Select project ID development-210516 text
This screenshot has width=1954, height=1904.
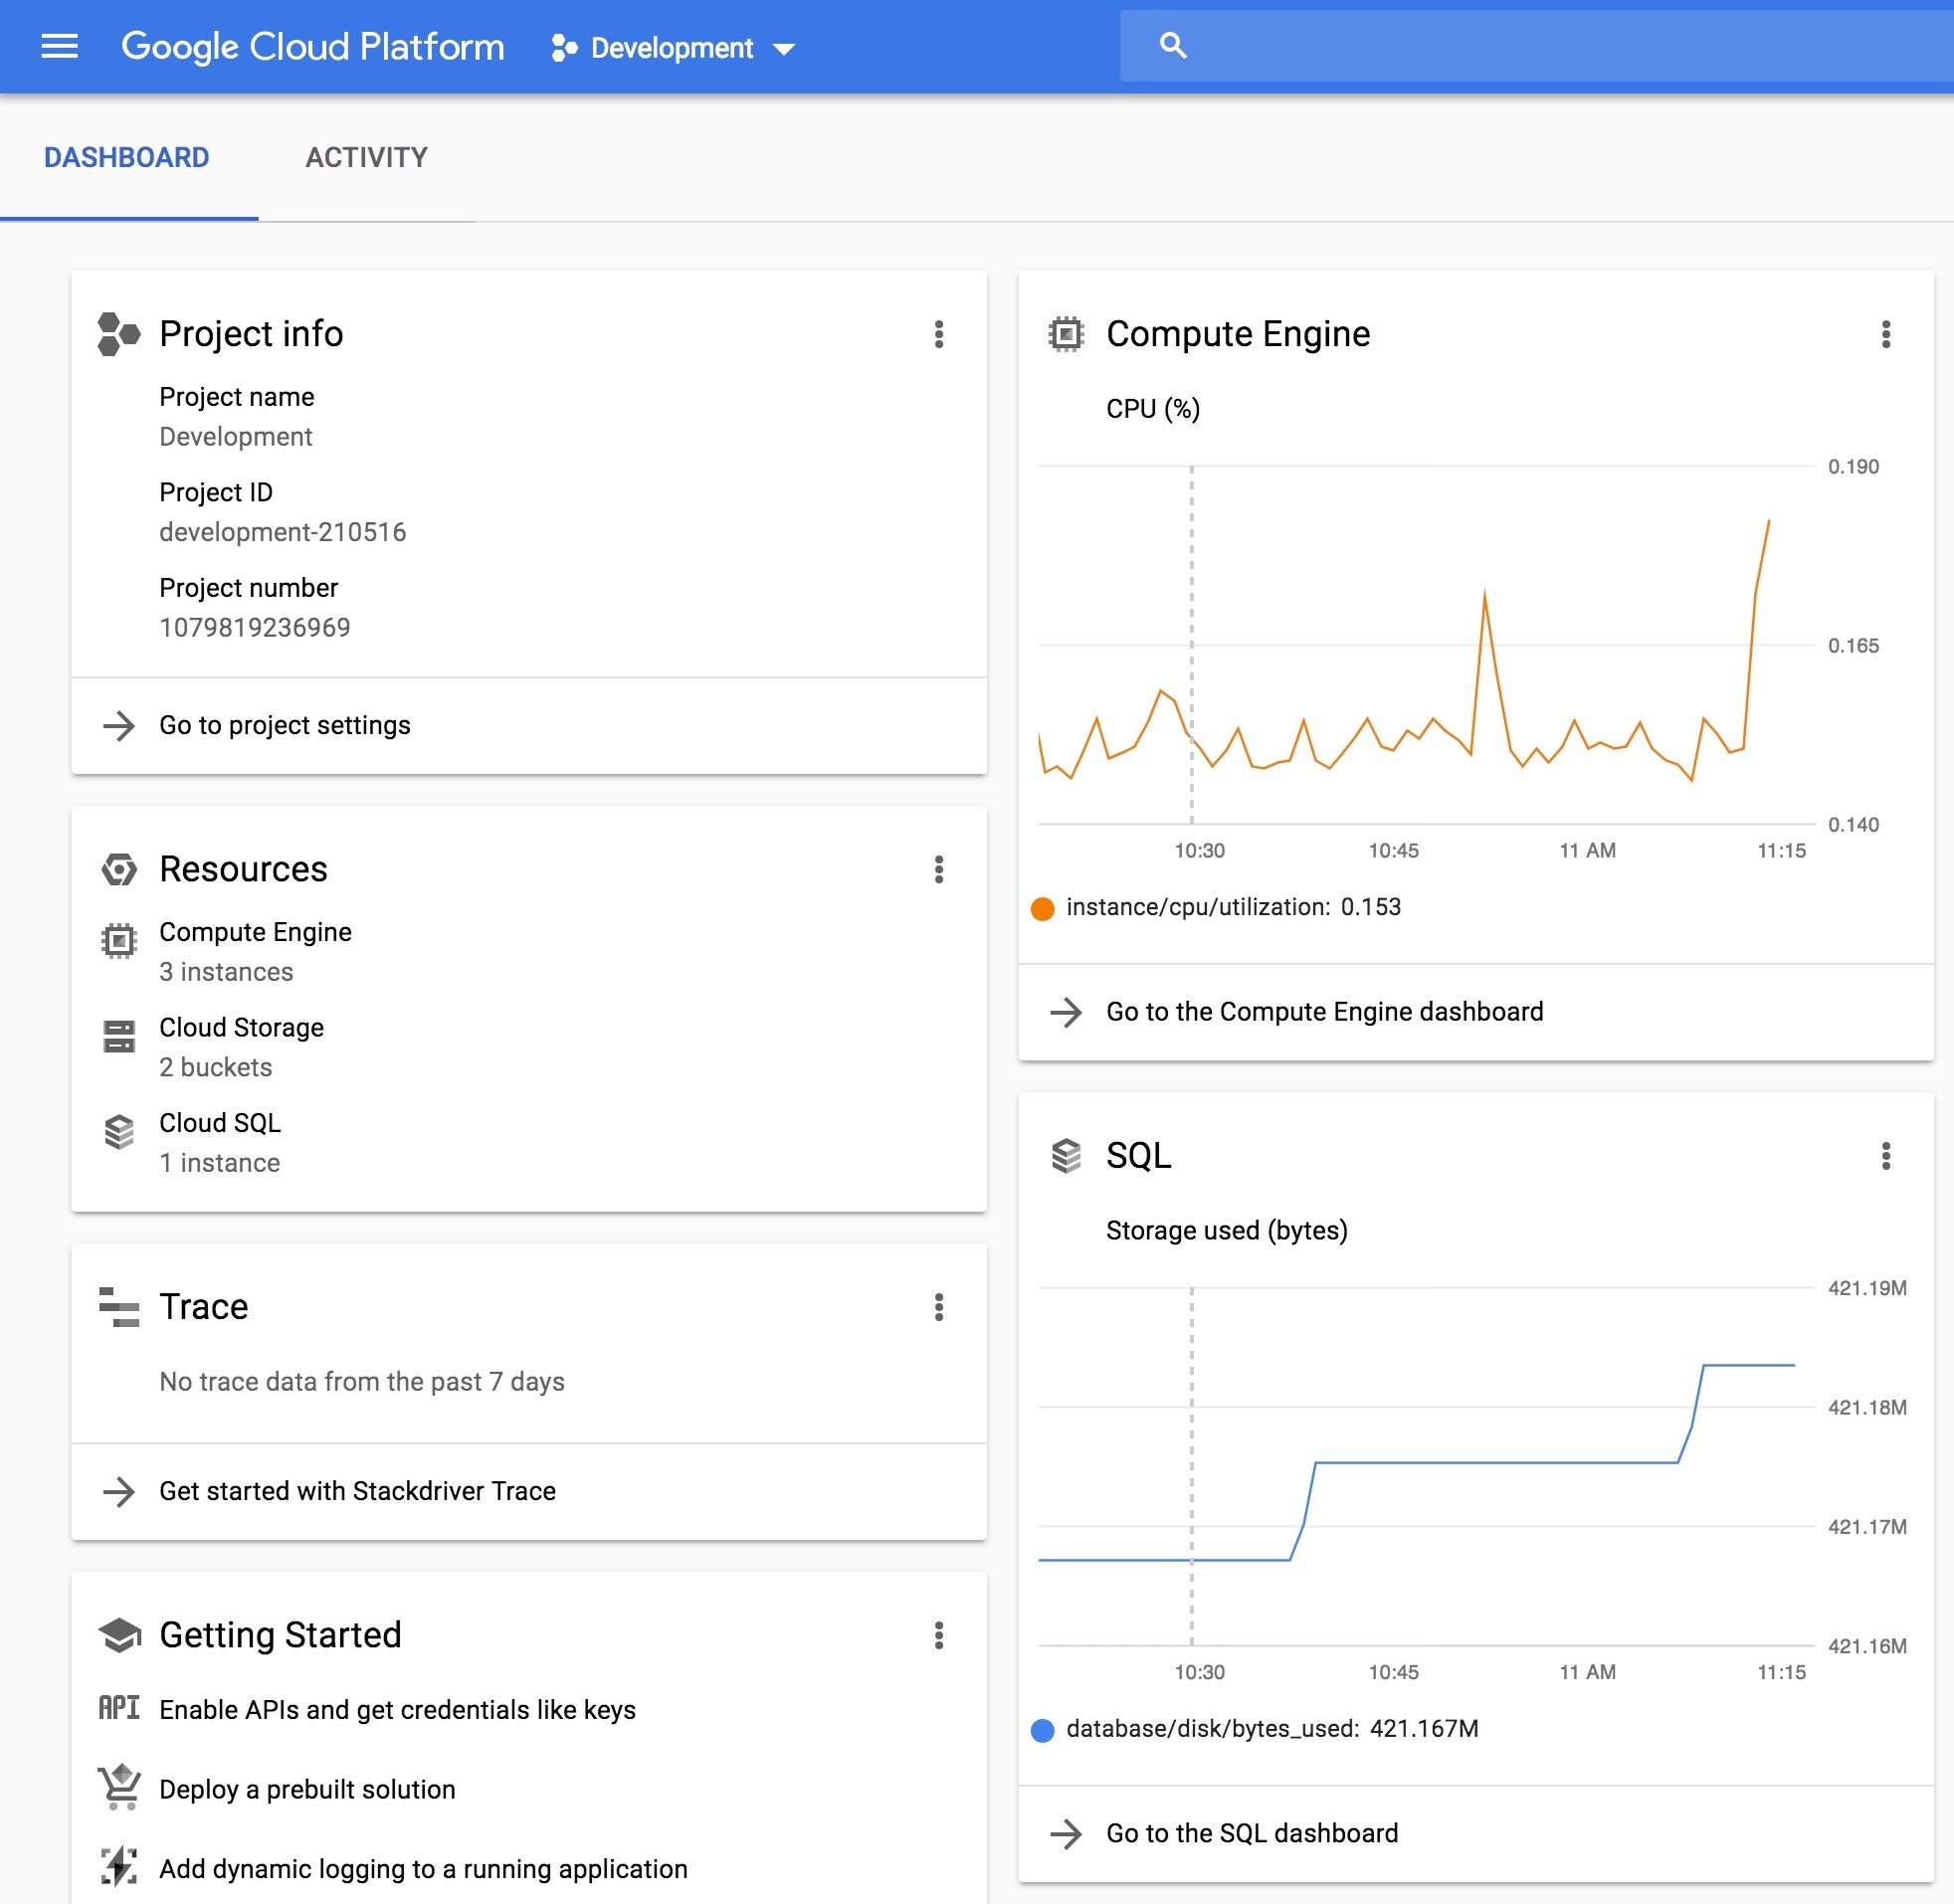[x=283, y=532]
